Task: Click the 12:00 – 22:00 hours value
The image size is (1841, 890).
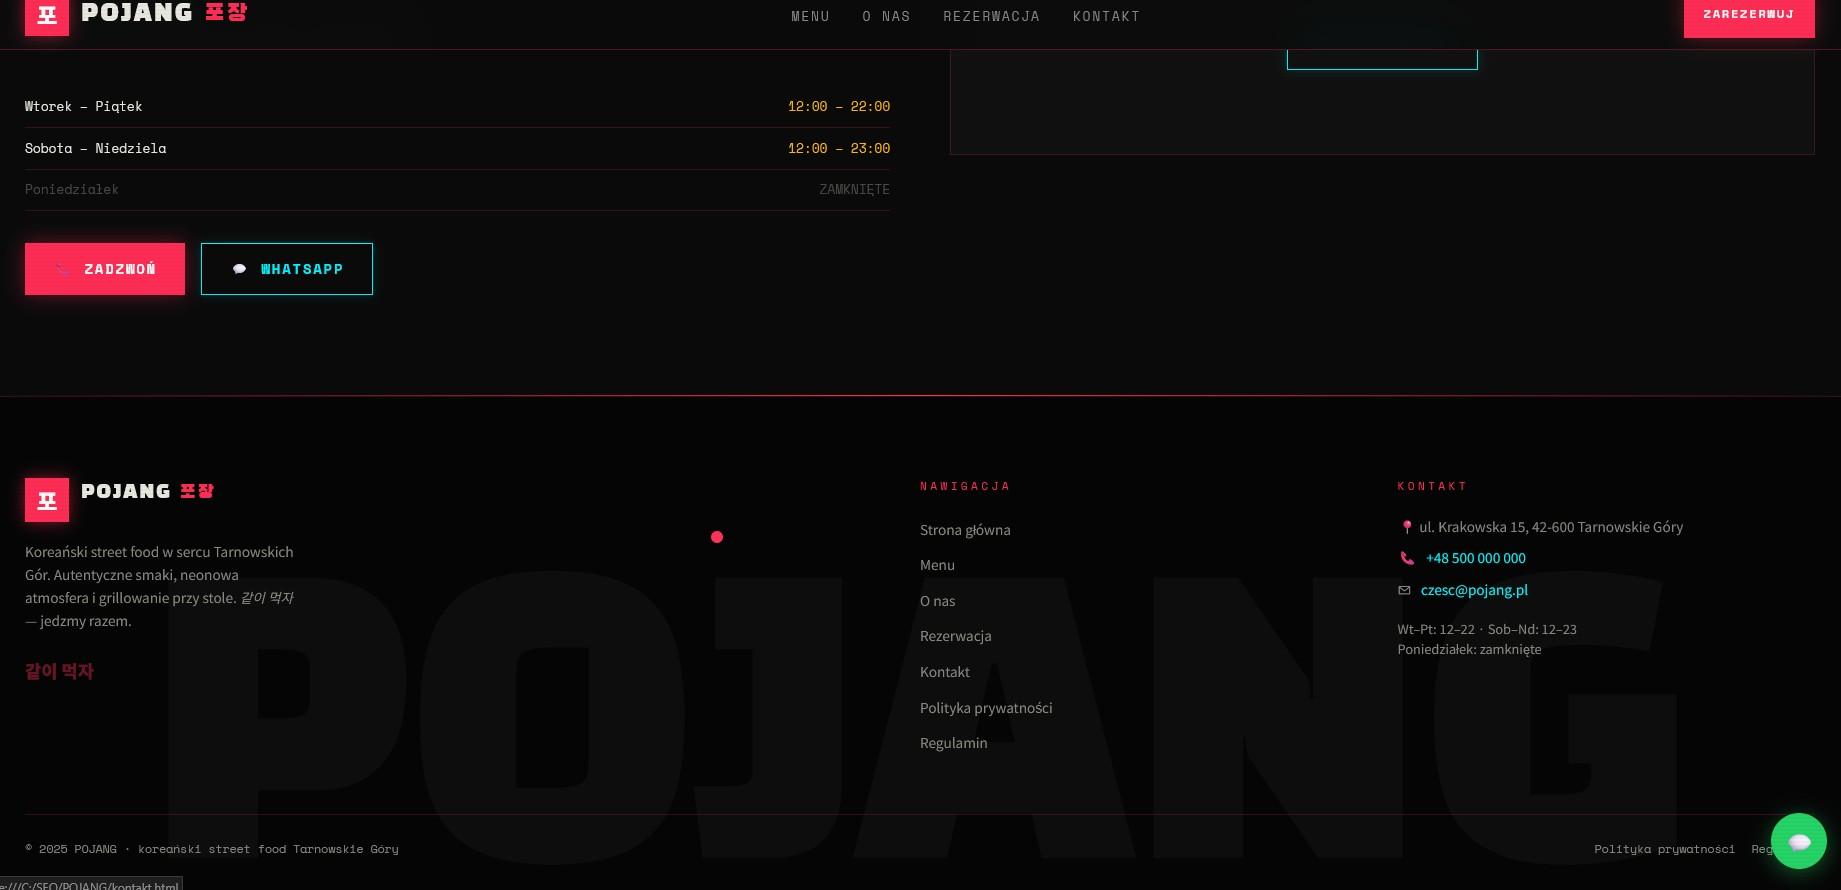Action: tap(839, 106)
